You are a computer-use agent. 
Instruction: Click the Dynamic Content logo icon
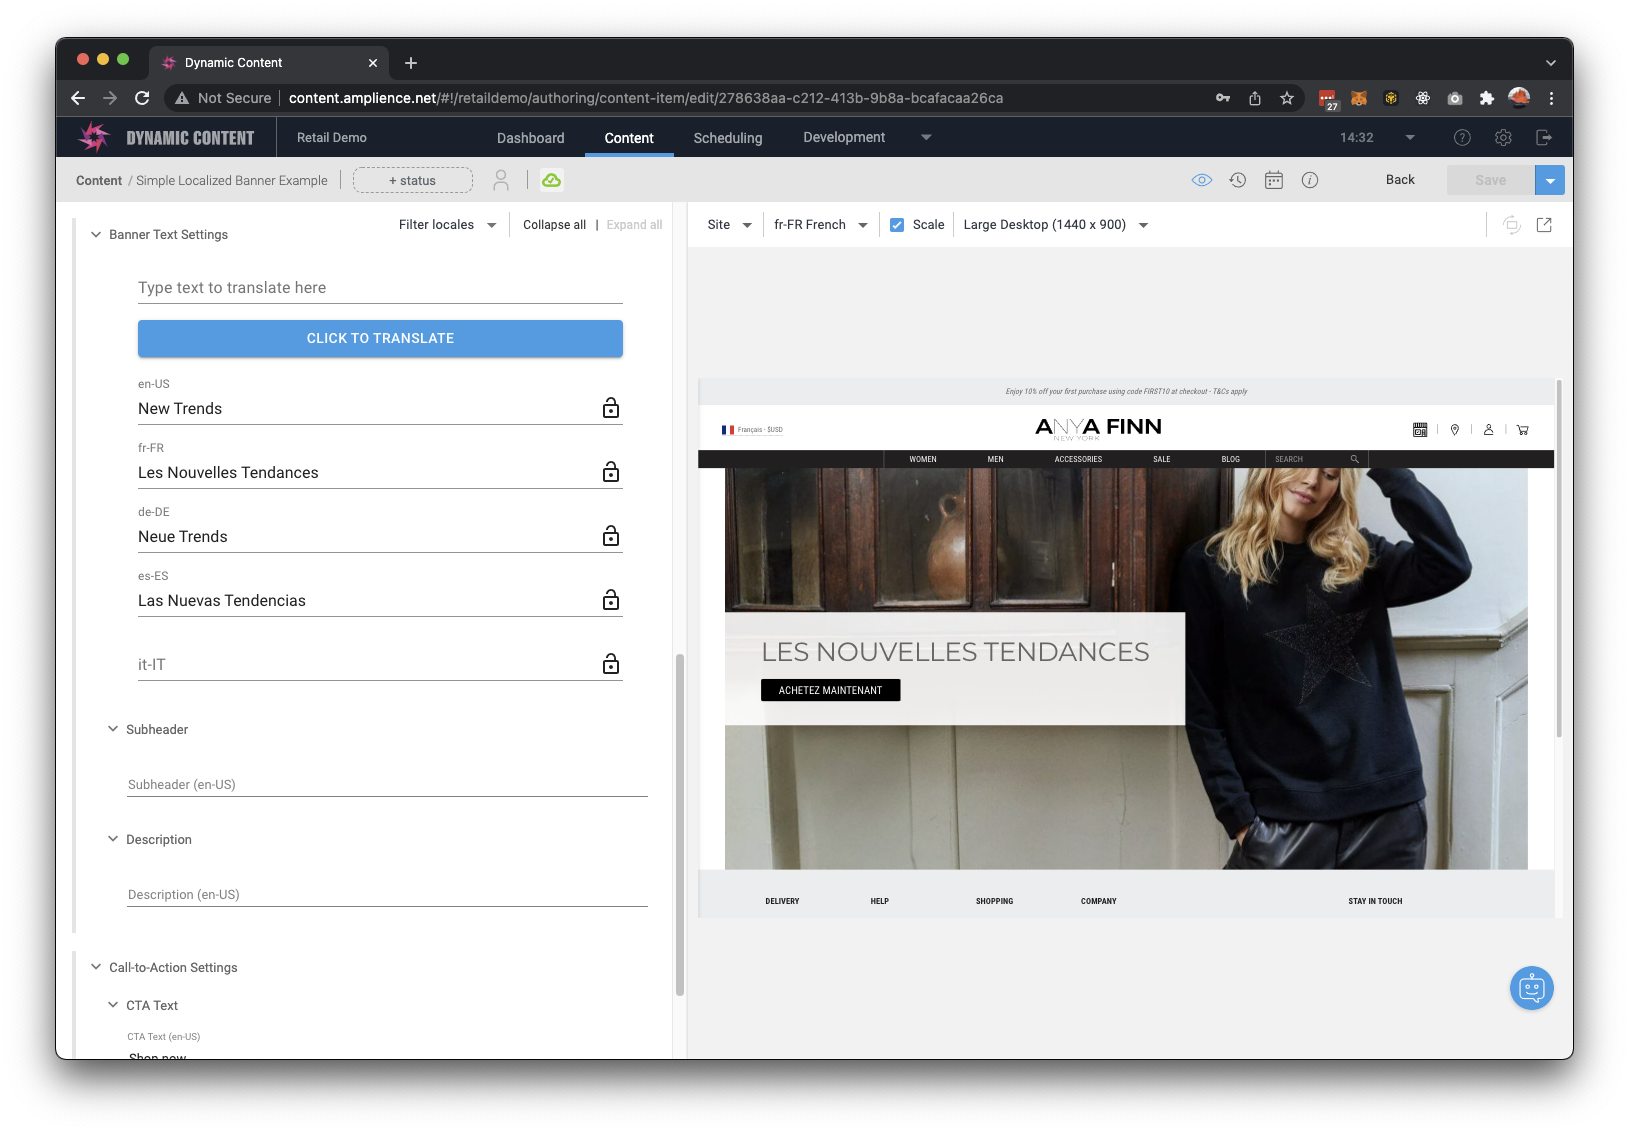click(x=94, y=137)
